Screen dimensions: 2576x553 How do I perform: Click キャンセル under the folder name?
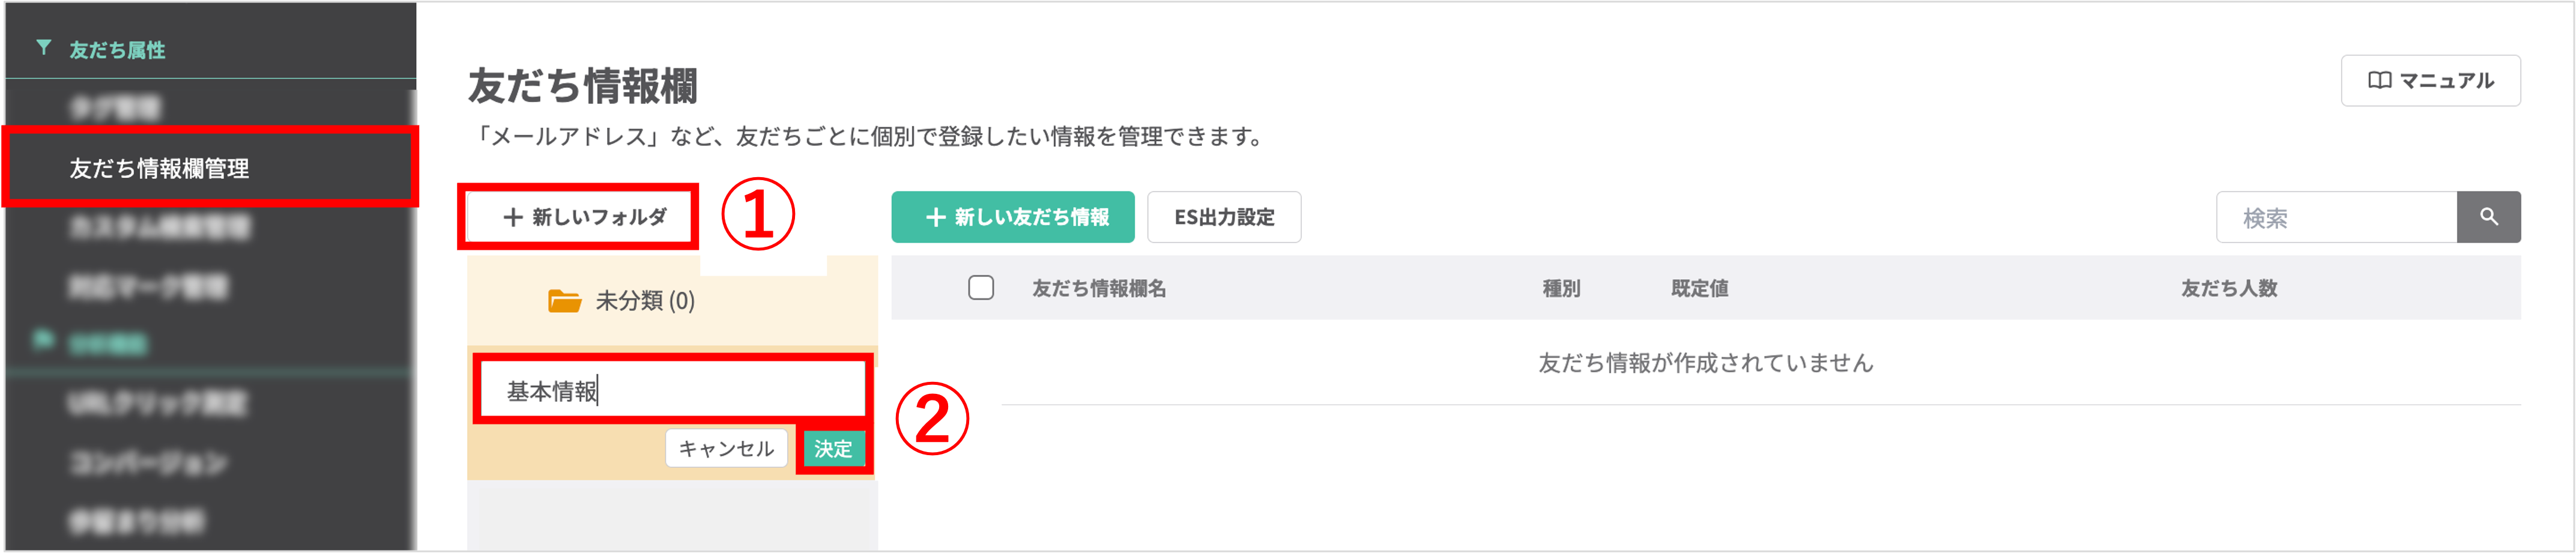tap(726, 448)
